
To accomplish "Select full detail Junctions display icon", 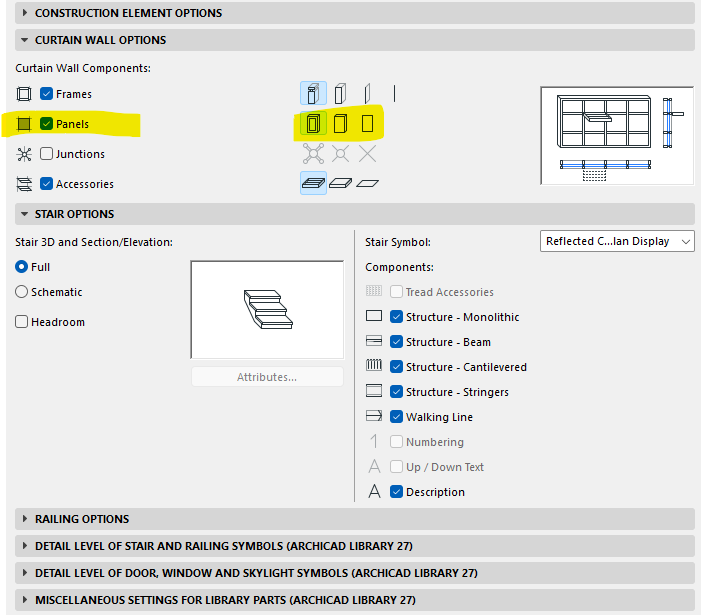I will tap(313, 154).
